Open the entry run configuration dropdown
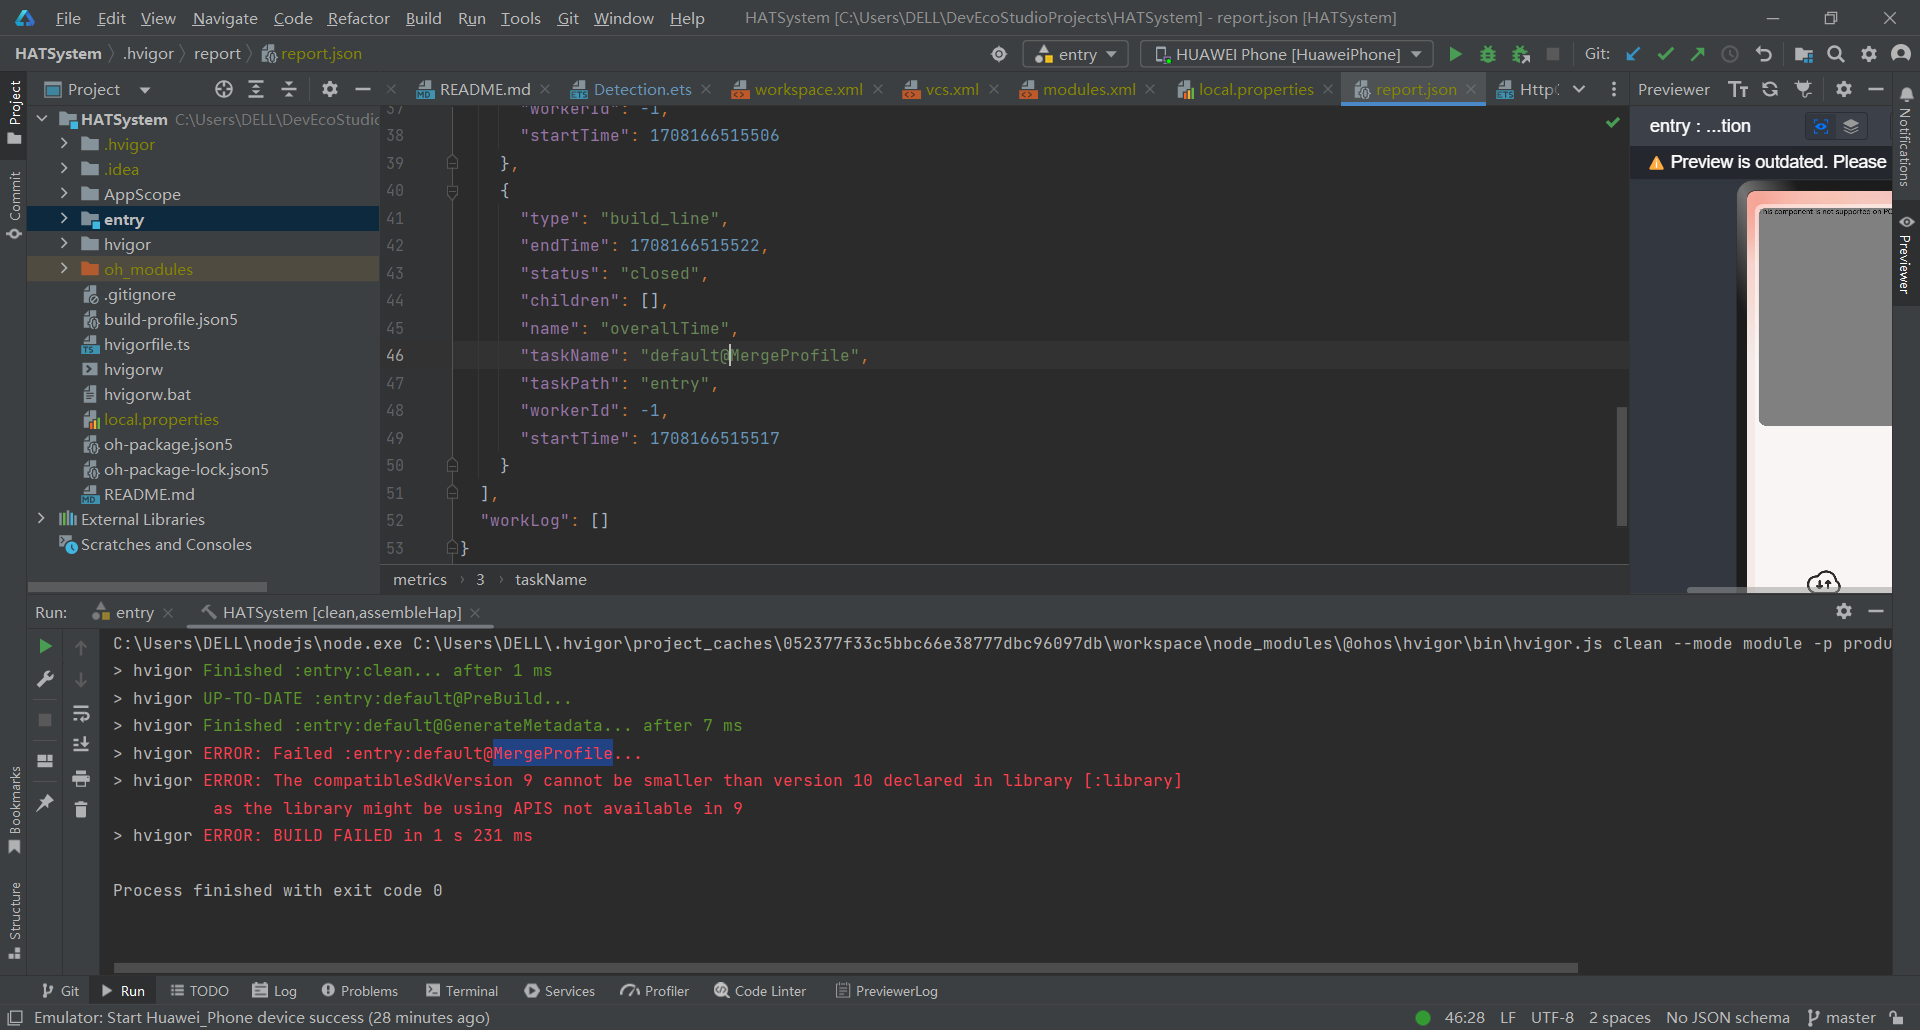Viewport: 1920px width, 1030px height. 1075,54
